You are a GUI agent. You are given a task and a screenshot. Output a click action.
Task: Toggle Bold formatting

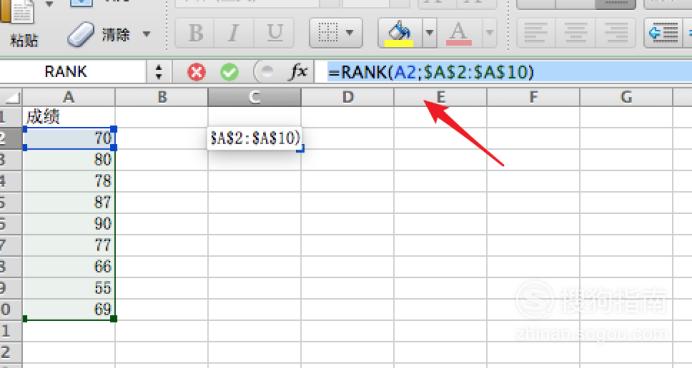pyautogui.click(x=195, y=33)
